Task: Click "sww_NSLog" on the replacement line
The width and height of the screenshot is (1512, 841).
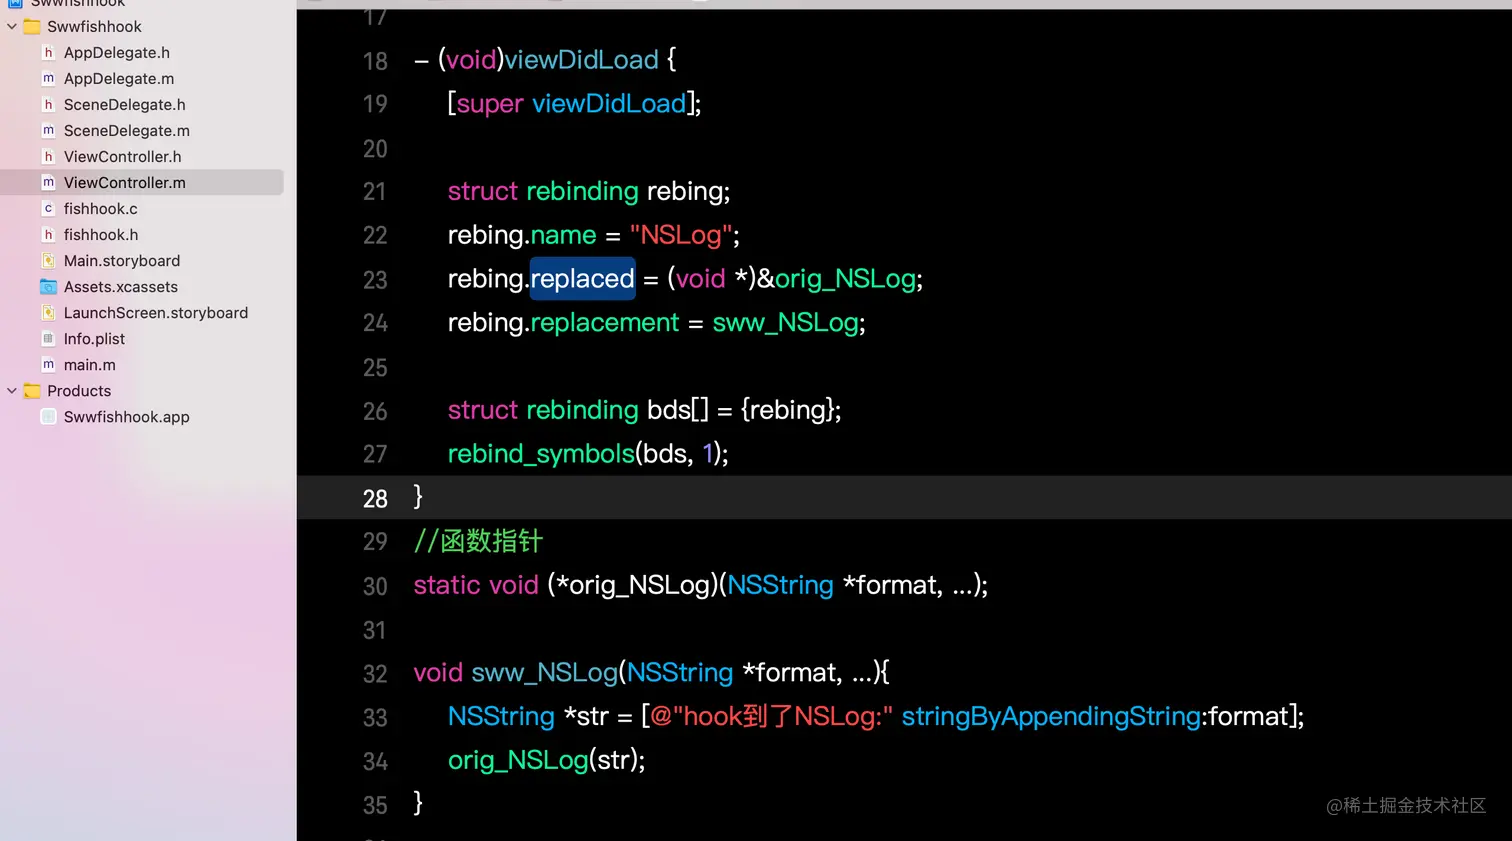Action: [x=786, y=322]
